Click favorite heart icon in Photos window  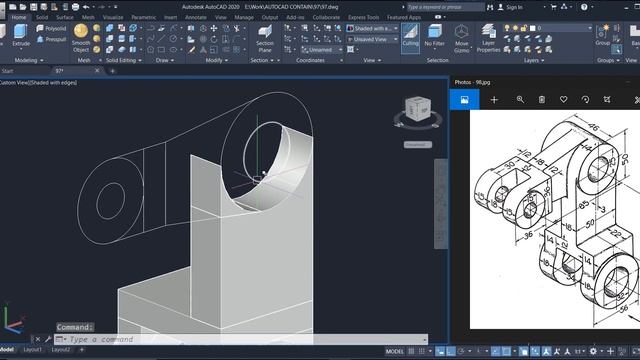(x=563, y=100)
